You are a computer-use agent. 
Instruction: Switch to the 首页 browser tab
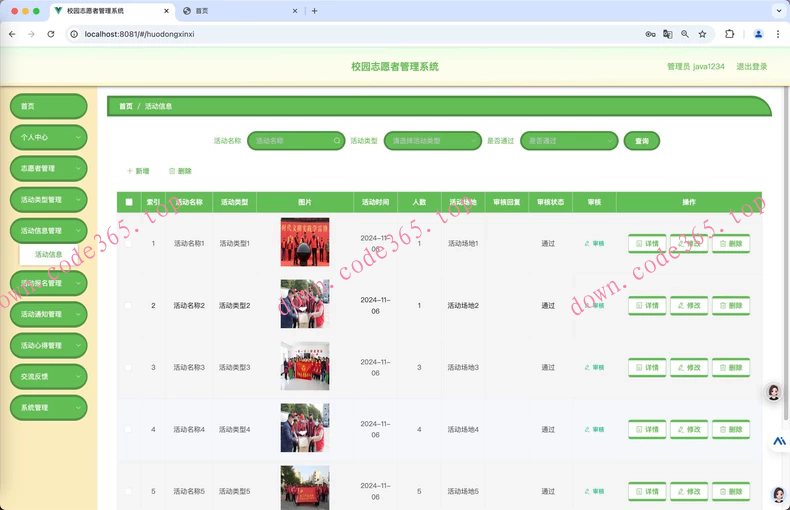[239, 11]
